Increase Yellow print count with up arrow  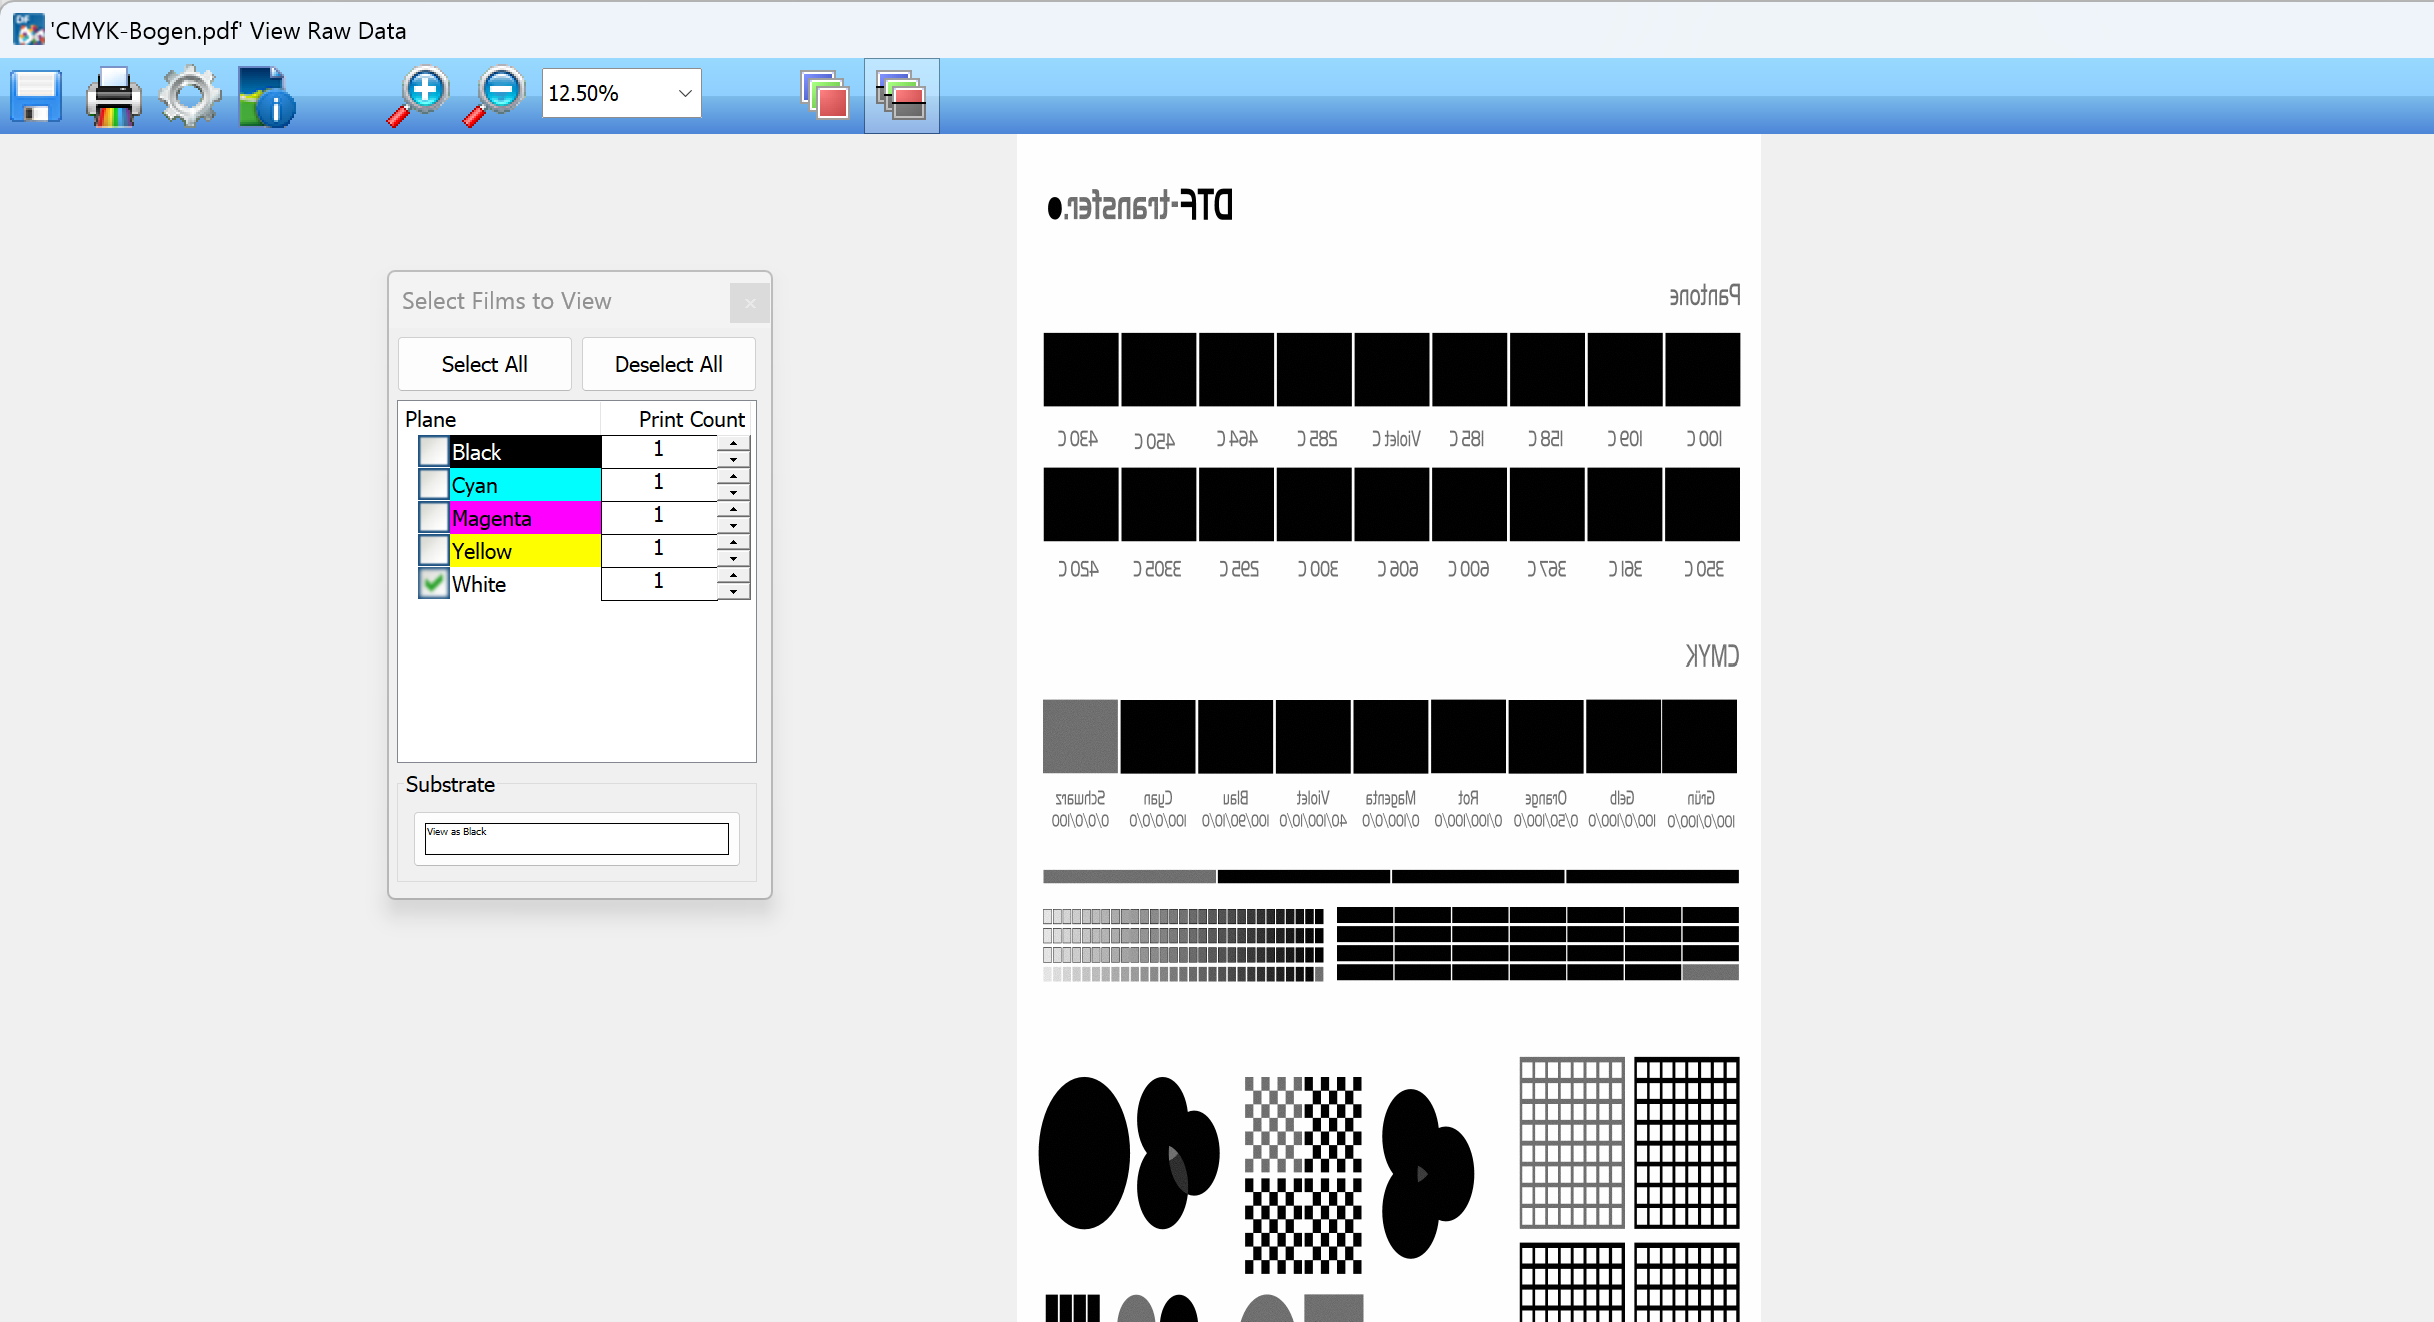[x=733, y=542]
